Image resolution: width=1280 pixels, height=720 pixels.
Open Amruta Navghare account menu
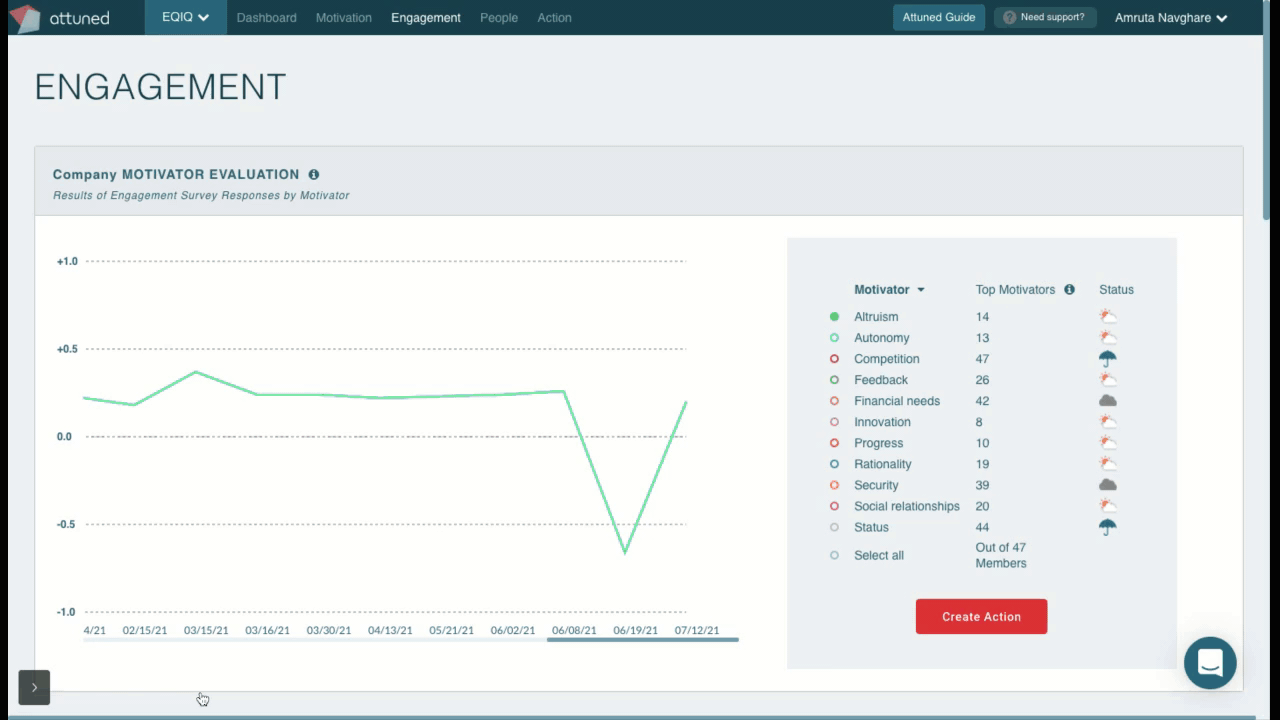click(1171, 18)
